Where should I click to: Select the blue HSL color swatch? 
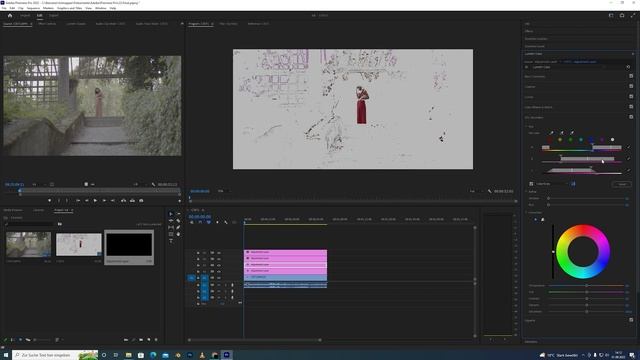point(591,140)
